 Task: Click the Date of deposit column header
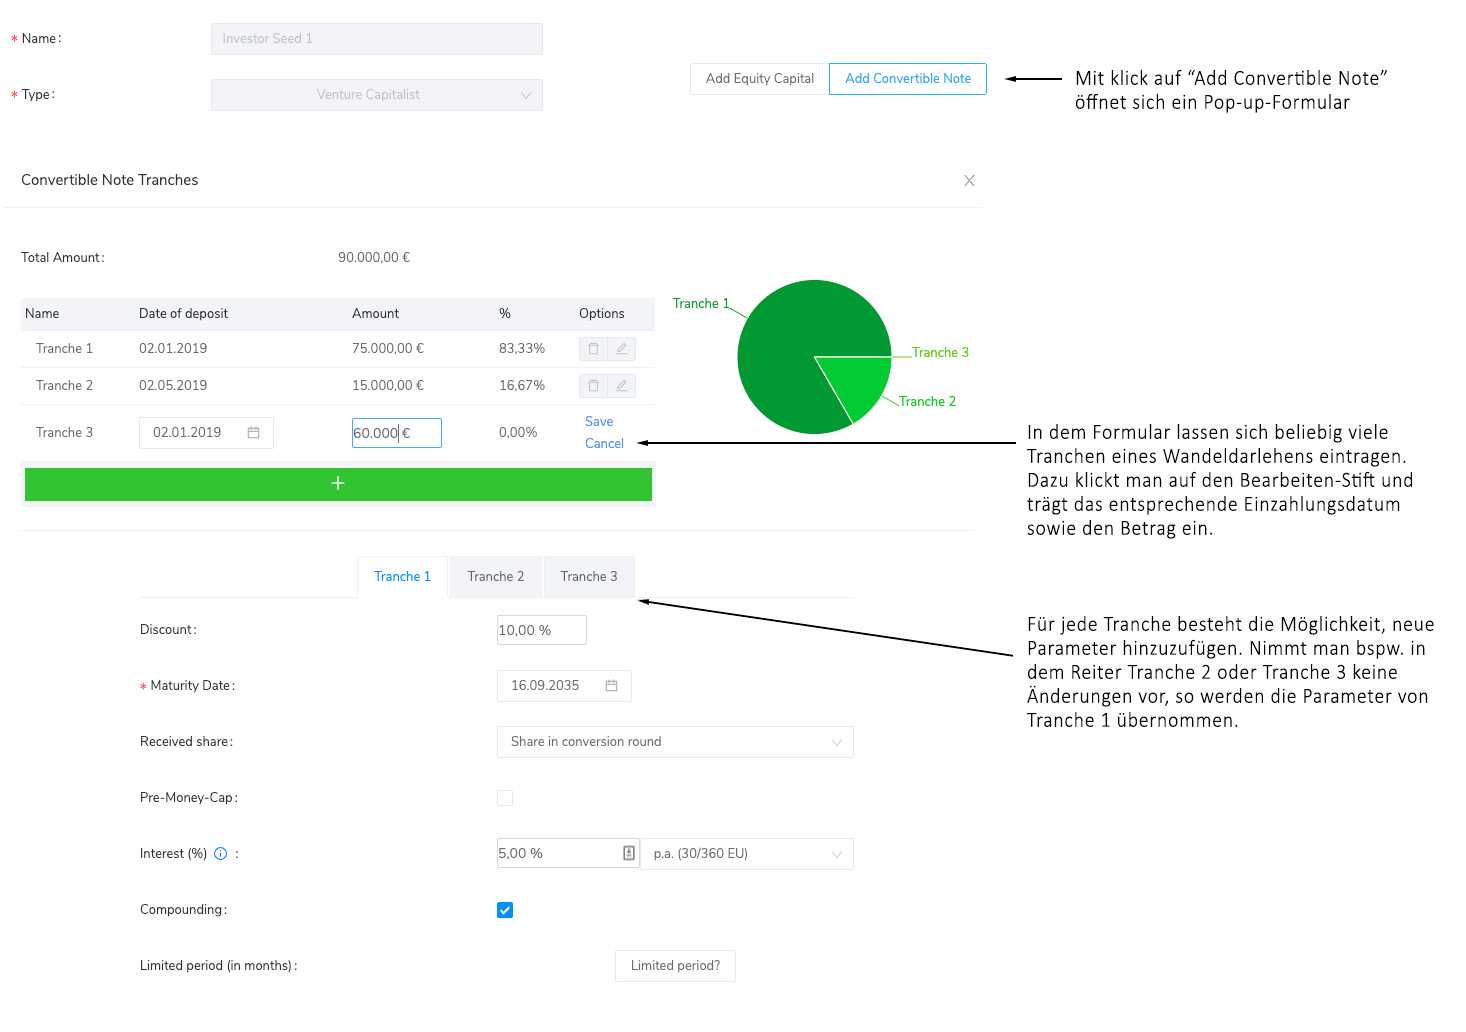tap(183, 314)
